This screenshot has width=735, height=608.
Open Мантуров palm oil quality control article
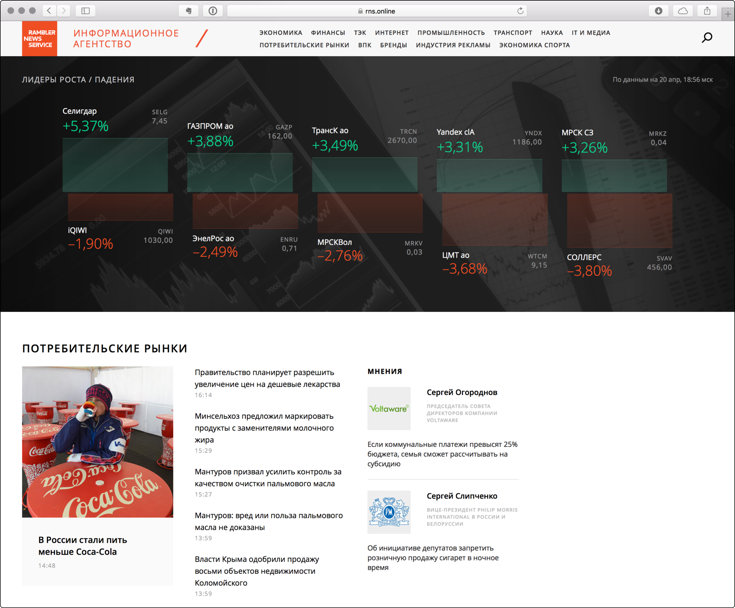[x=268, y=477]
